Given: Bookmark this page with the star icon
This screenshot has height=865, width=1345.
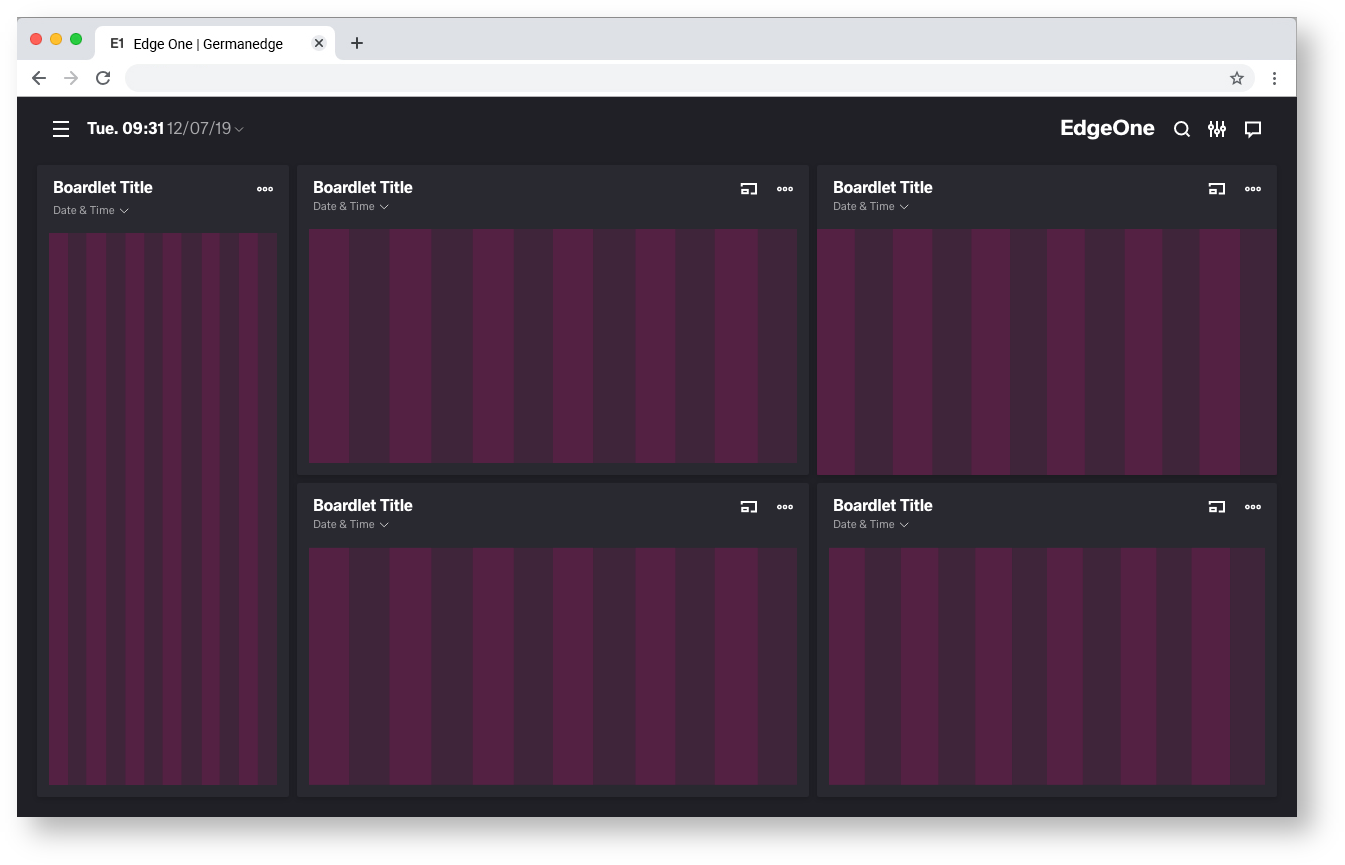Looking at the screenshot, I should coord(1236,78).
